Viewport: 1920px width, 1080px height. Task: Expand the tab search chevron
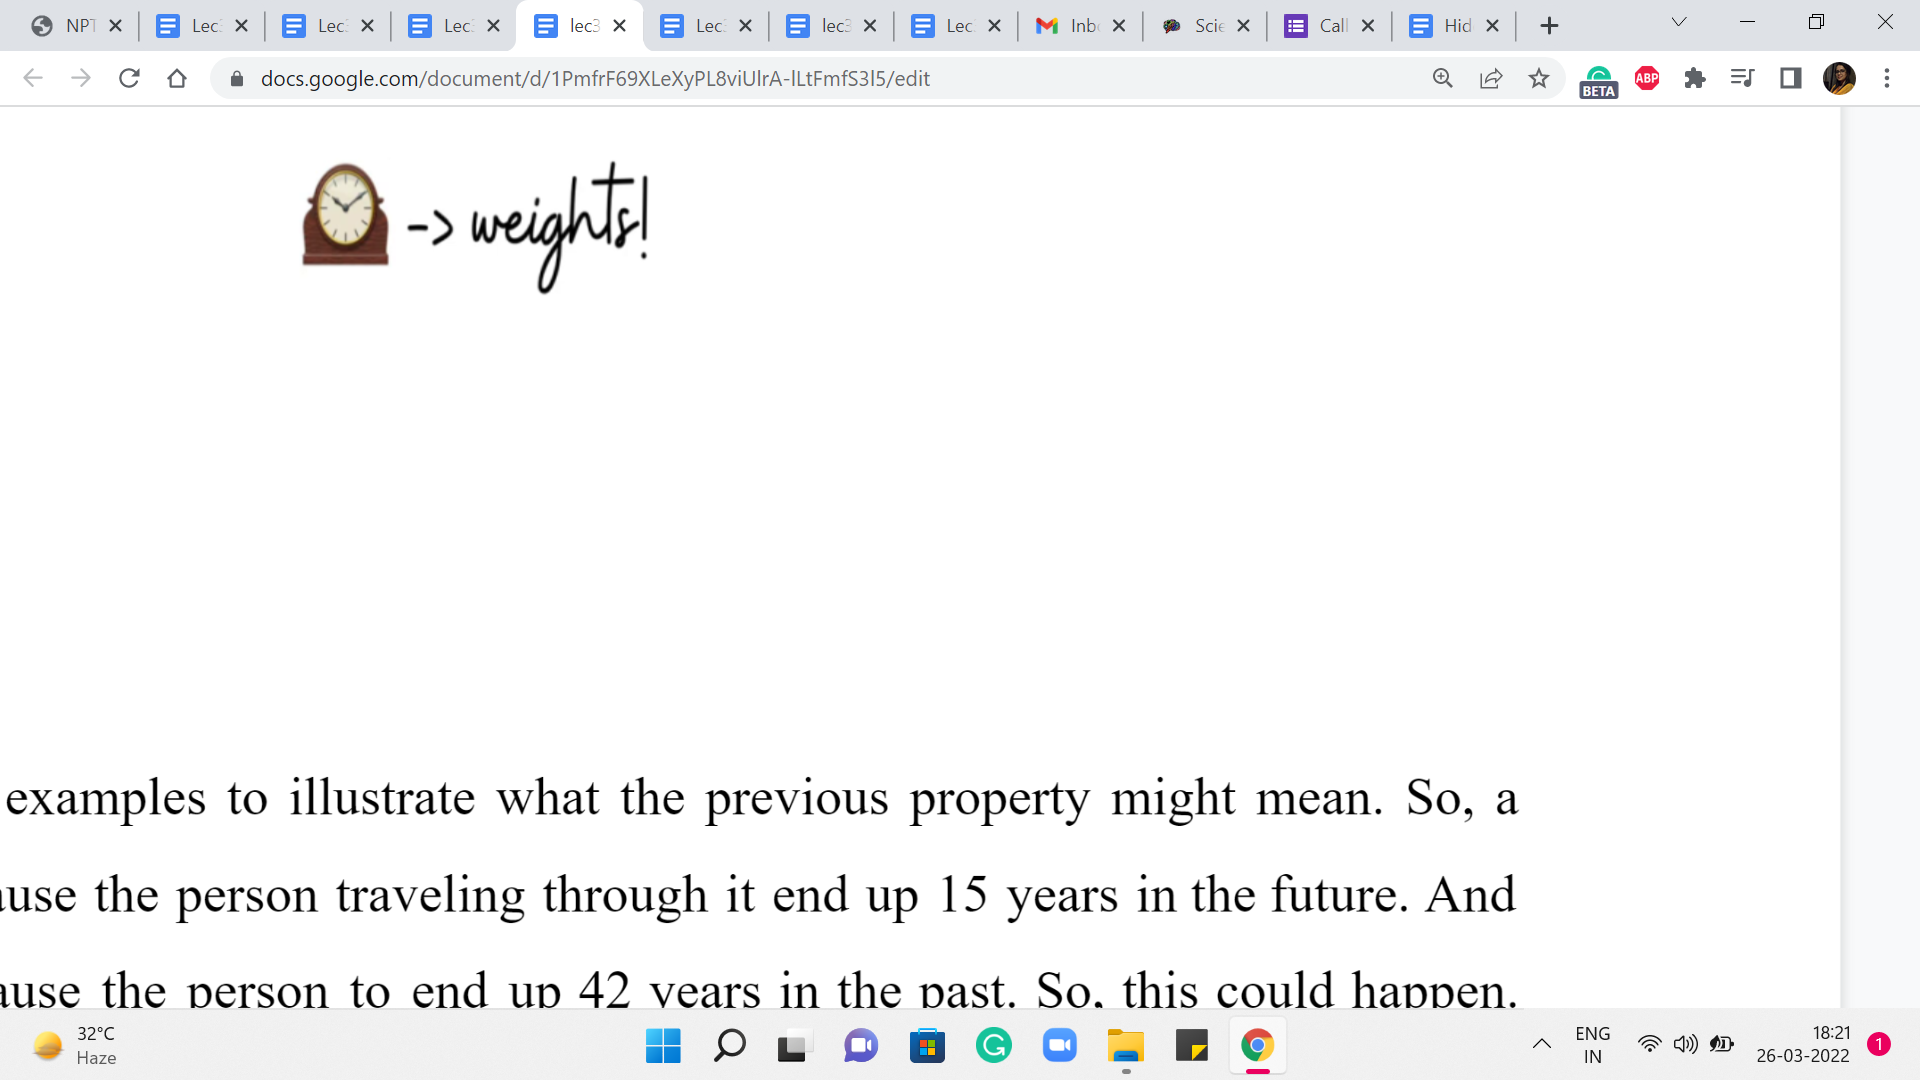point(1679,23)
